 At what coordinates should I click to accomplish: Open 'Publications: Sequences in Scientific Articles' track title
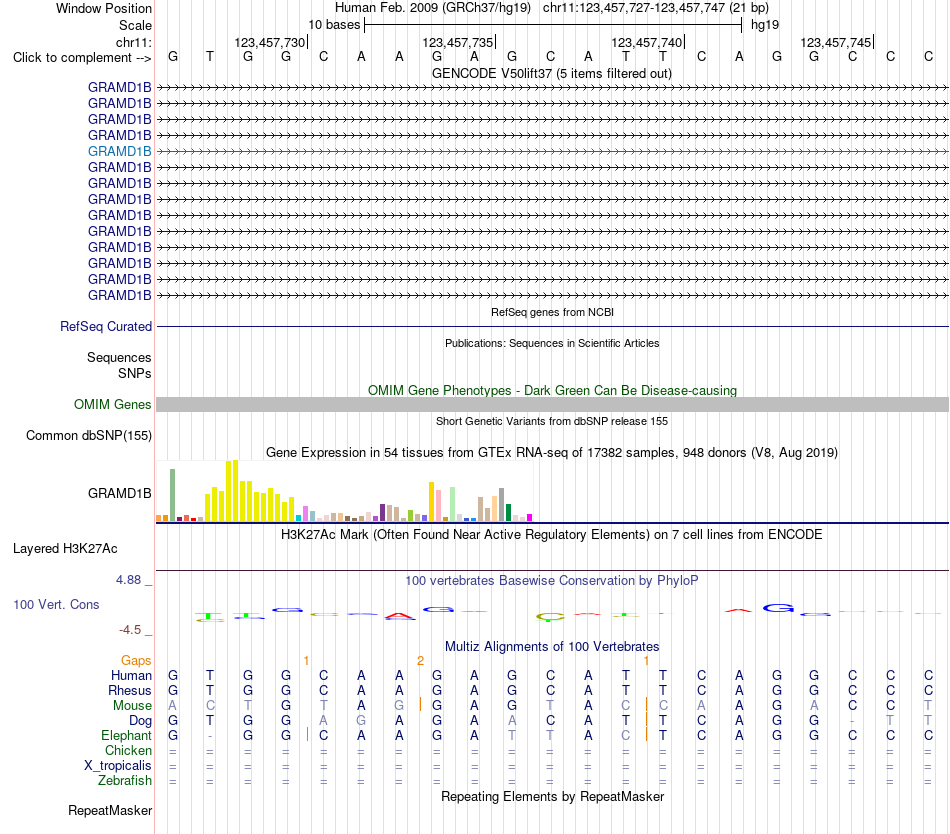pyautogui.click(x=552, y=343)
